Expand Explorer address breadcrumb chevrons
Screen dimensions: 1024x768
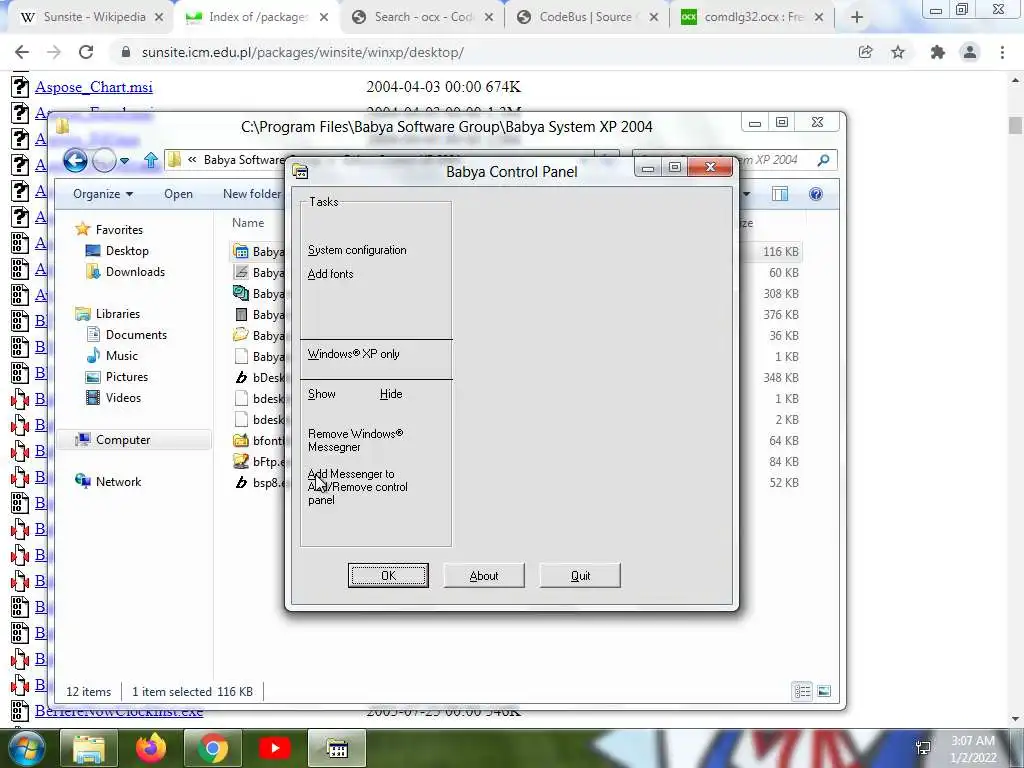[x=192, y=159]
